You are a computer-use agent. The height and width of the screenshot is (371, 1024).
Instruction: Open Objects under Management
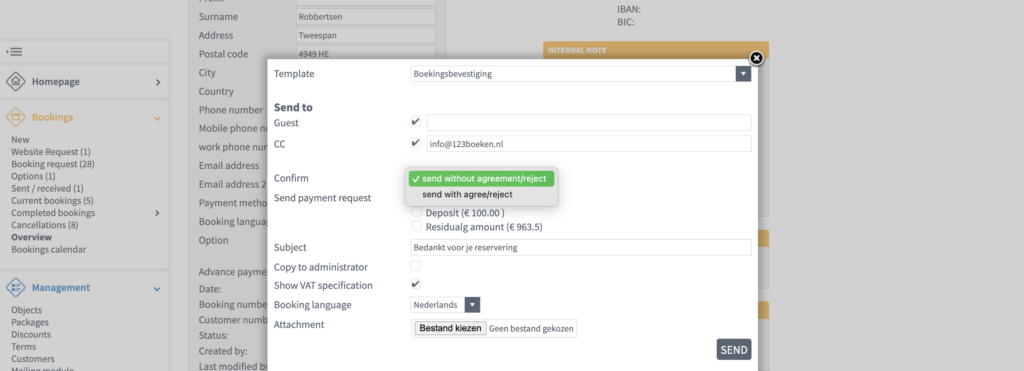[x=26, y=310]
